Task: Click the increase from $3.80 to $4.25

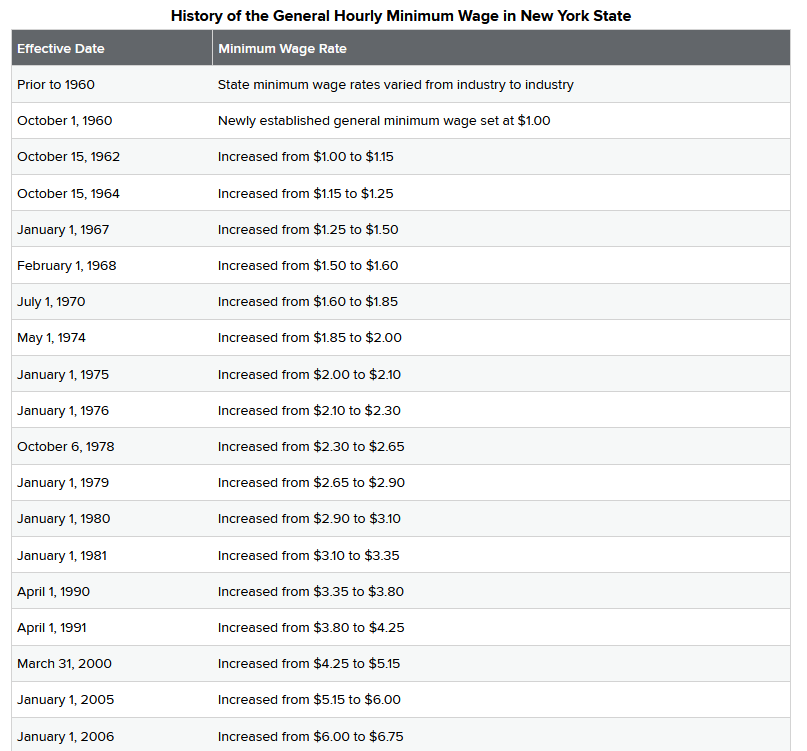Action: [x=311, y=628]
